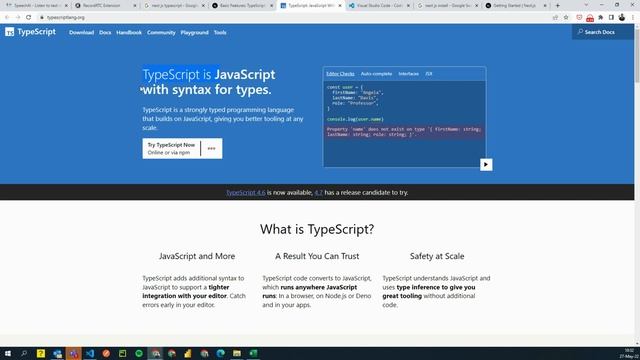Viewport: 640px width, 360px height.
Task: Go to the Handbook nav link
Action: coord(129,32)
